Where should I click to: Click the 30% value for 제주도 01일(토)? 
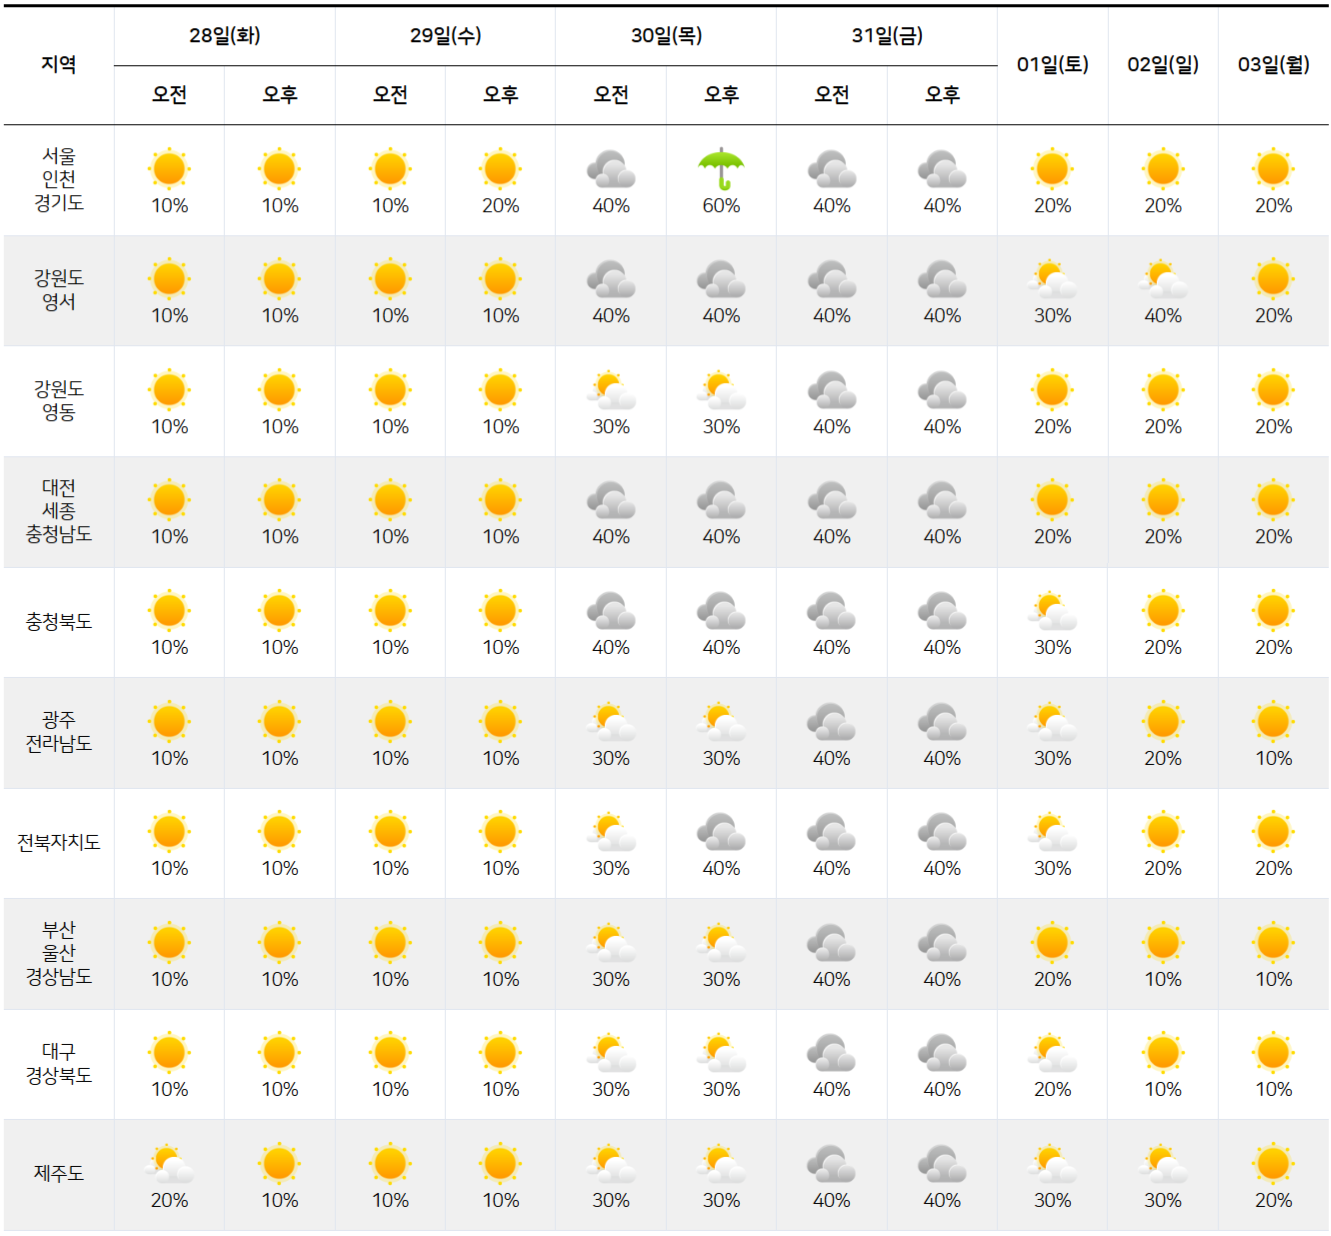pyautogui.click(x=1052, y=1200)
